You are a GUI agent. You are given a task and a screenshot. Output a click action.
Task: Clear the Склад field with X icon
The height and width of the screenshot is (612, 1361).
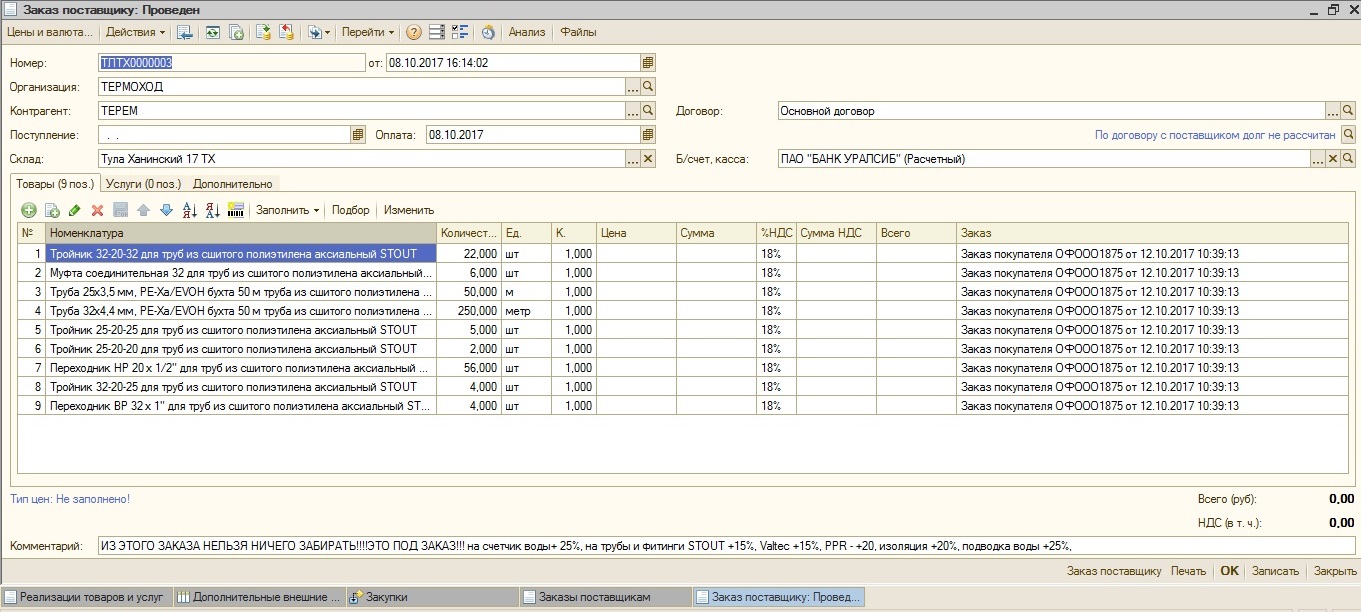(x=648, y=158)
